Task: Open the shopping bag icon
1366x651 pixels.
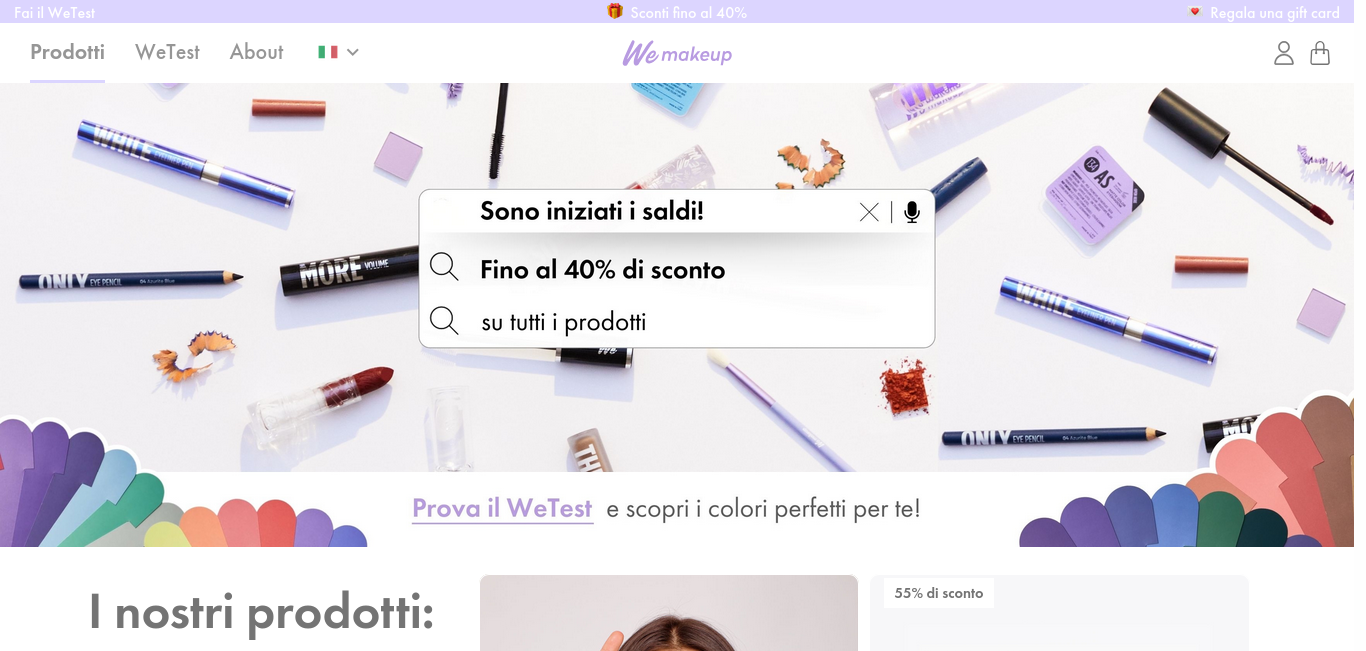Action: (1320, 53)
